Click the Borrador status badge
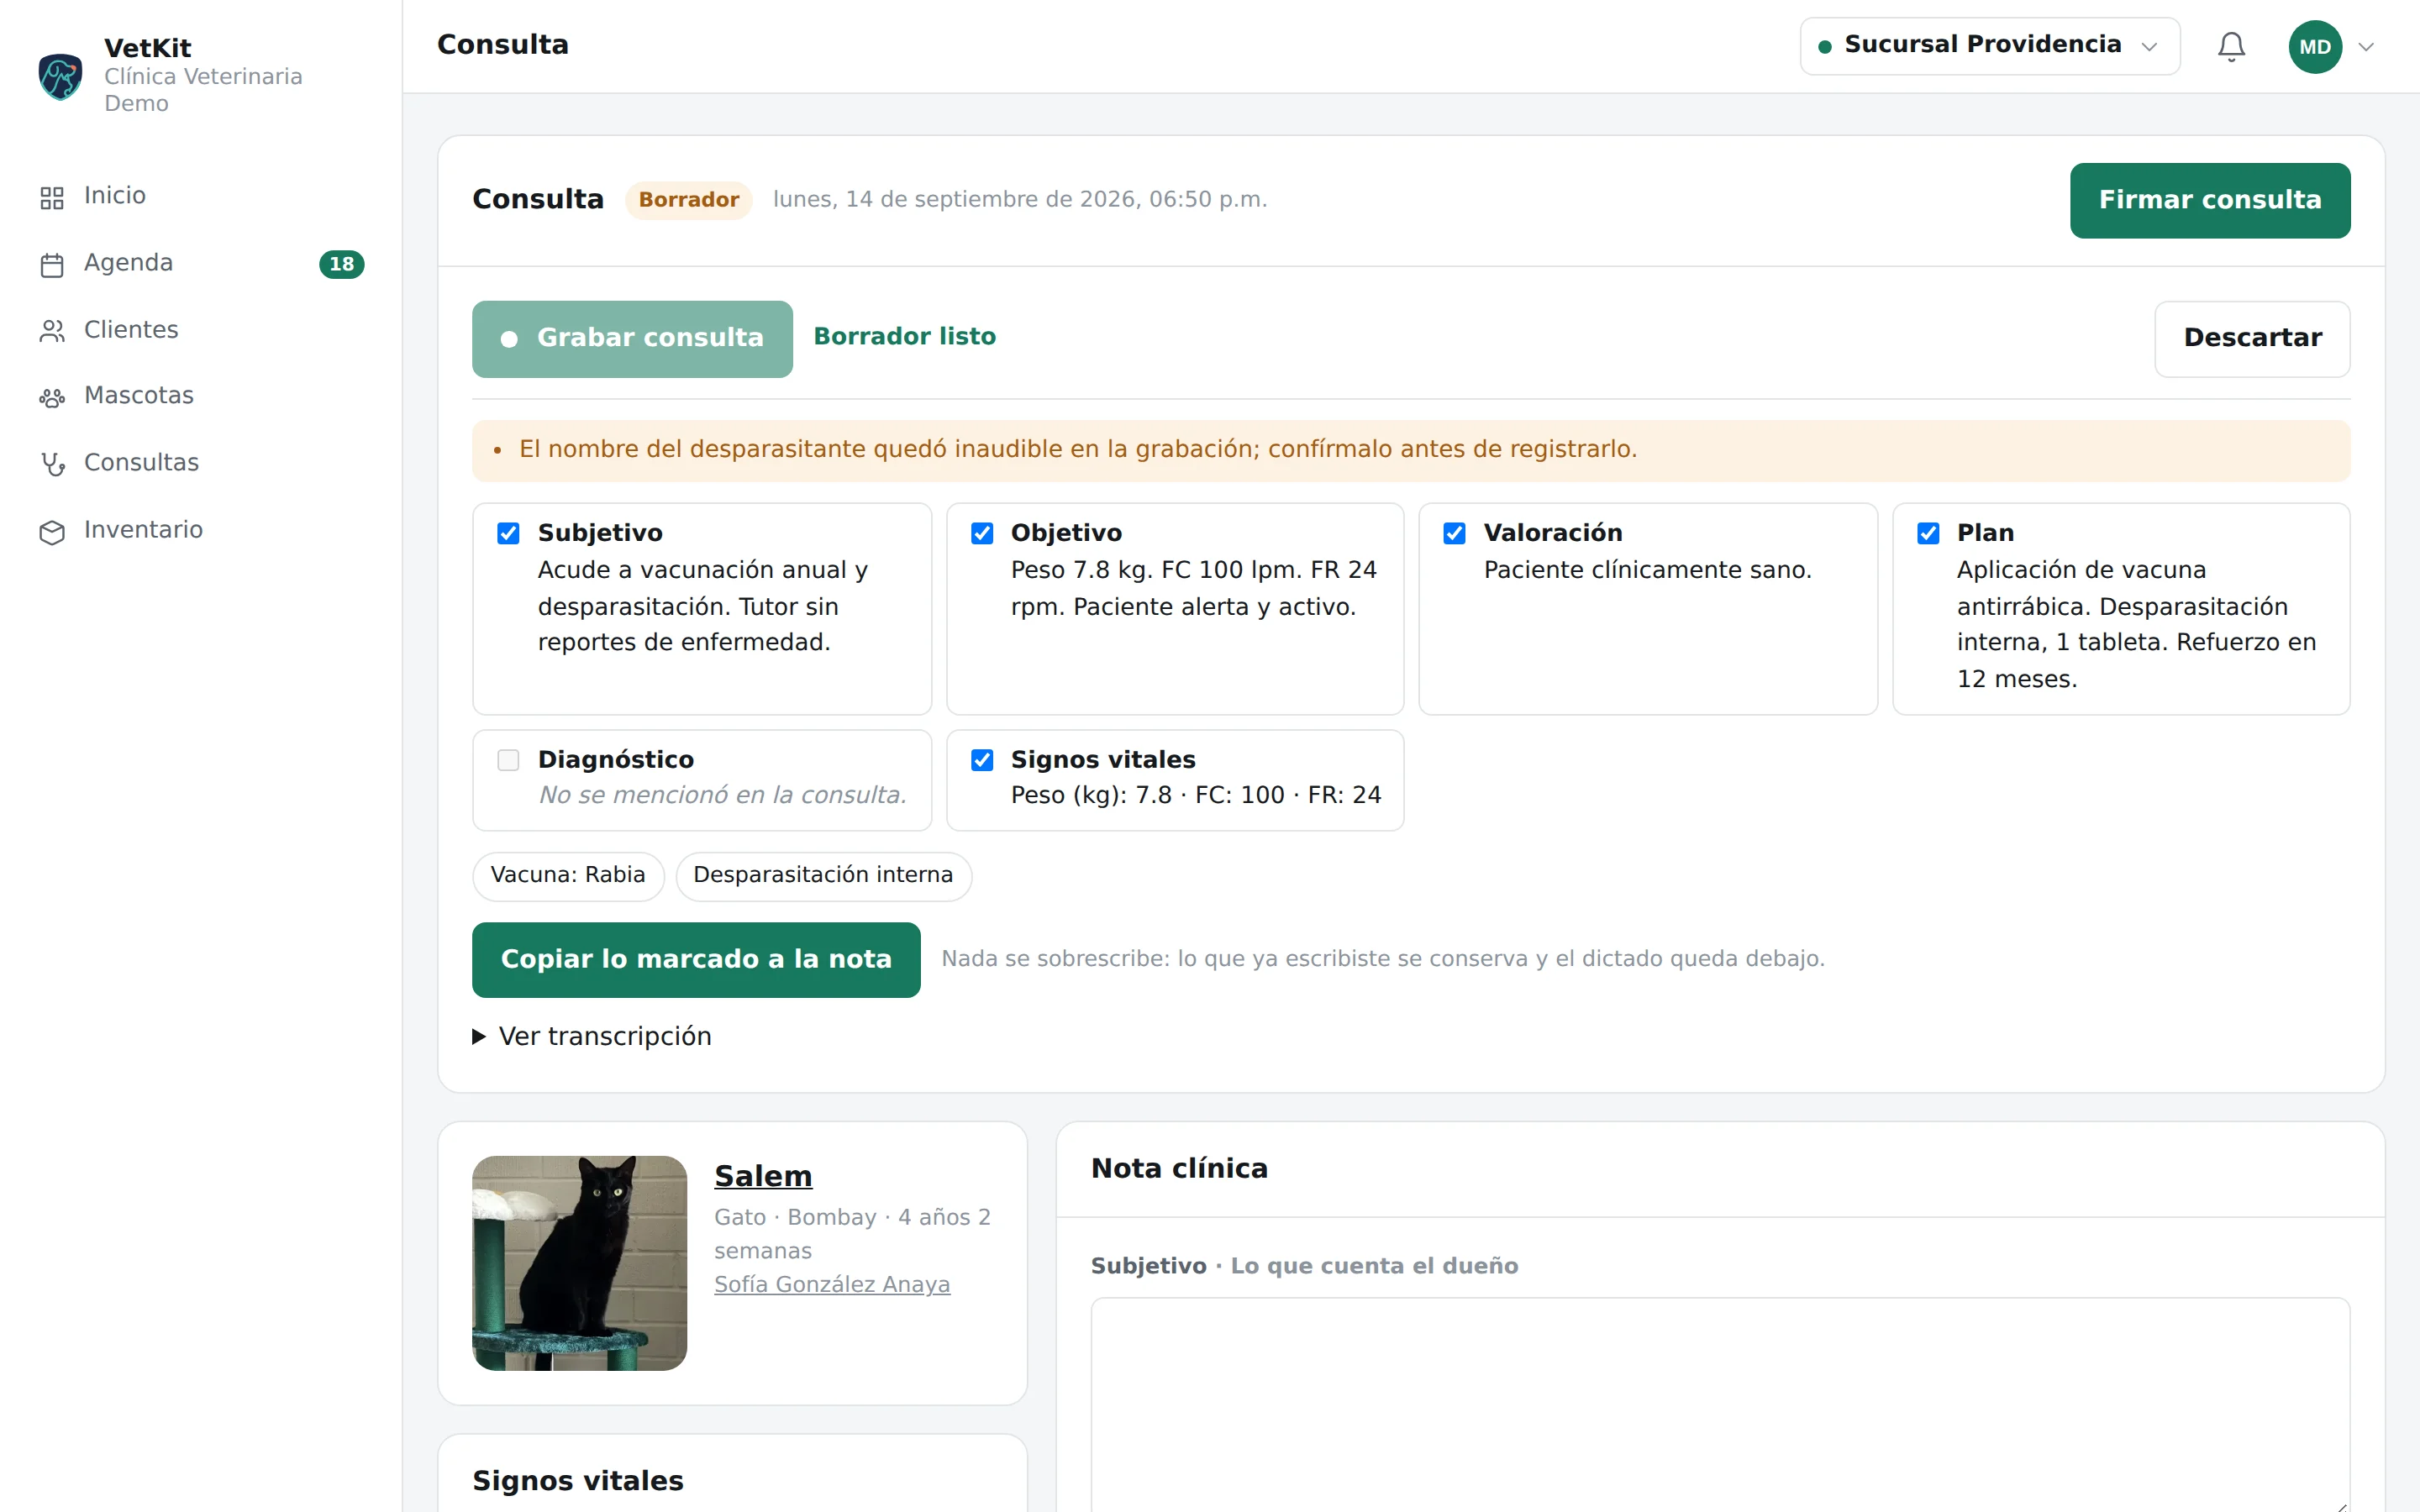The width and height of the screenshot is (2420, 1512). [688, 200]
